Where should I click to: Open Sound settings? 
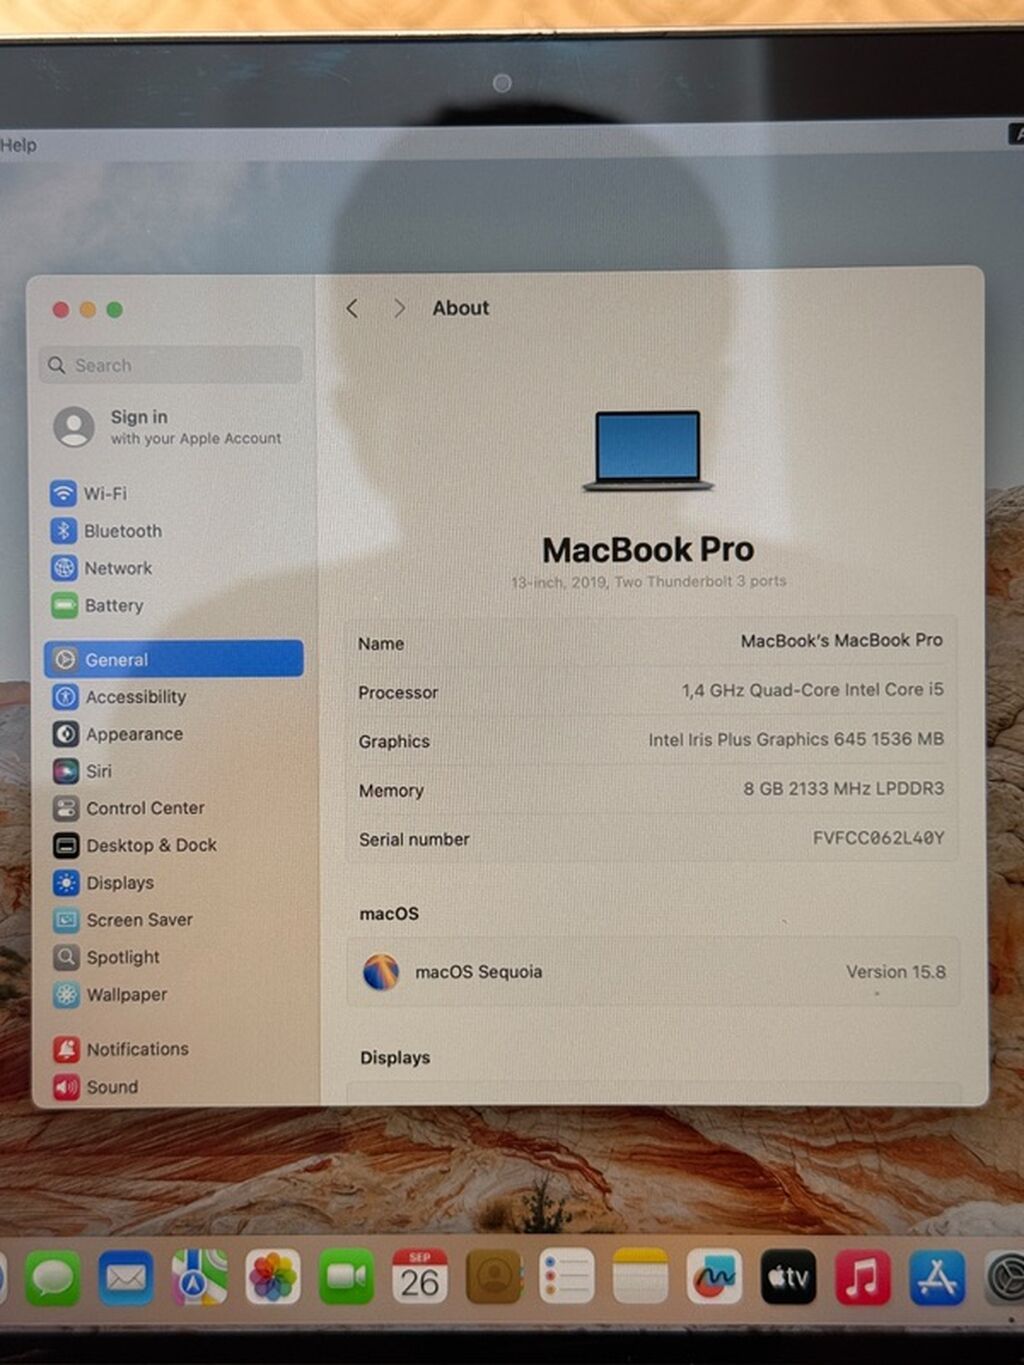96,1086
